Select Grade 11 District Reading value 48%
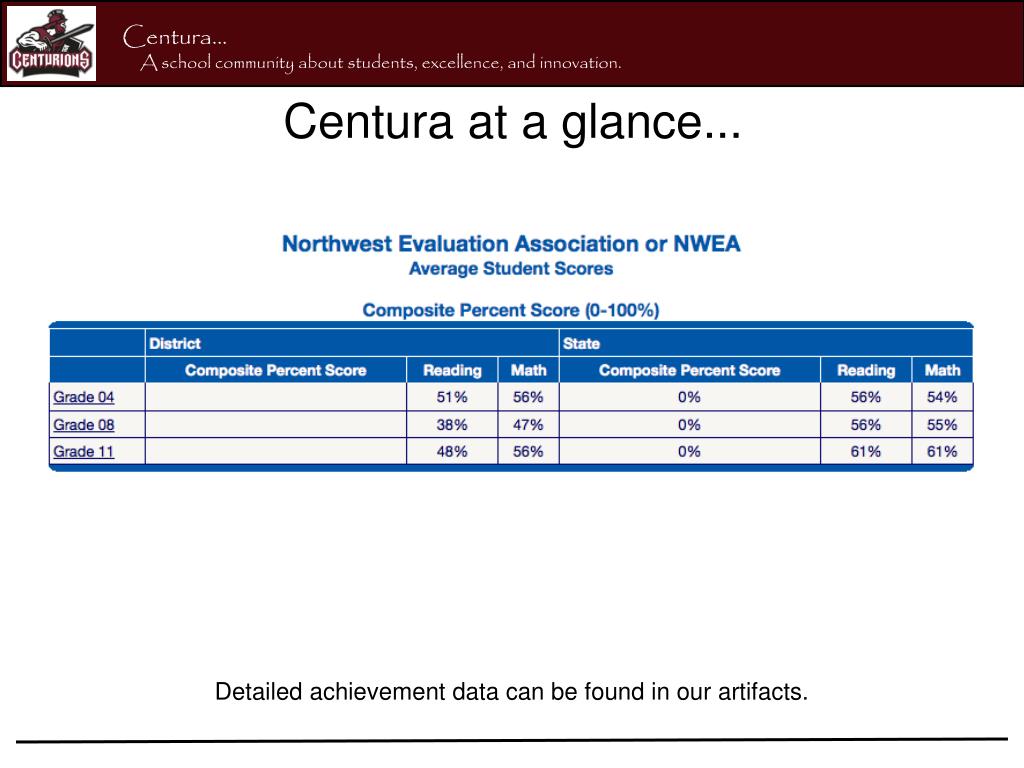The width and height of the screenshot is (1024, 768). [x=452, y=451]
